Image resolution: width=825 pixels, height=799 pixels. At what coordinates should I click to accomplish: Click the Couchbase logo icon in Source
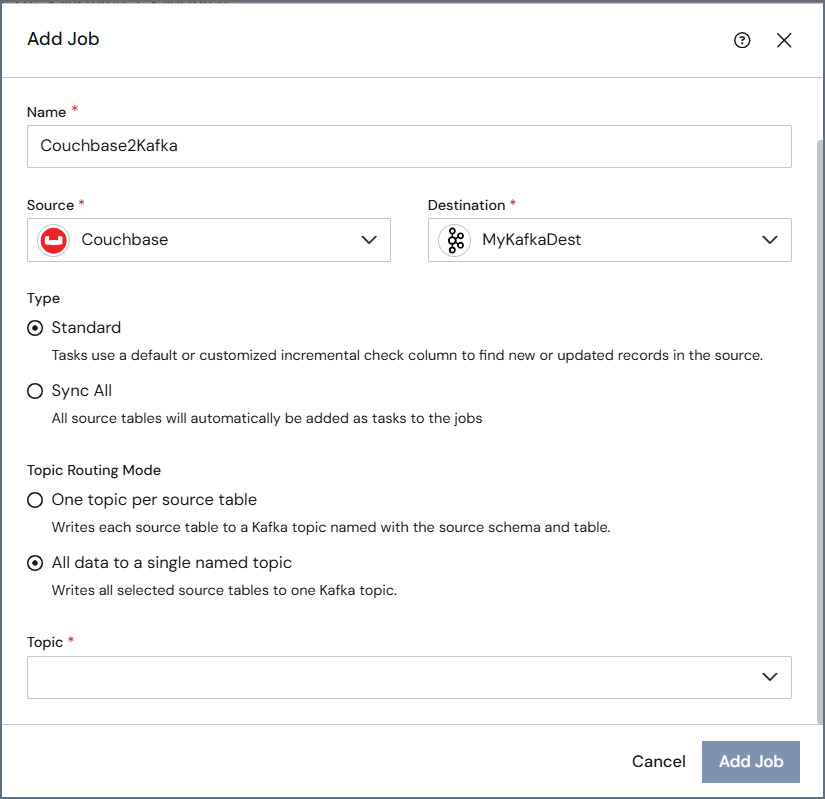click(53, 240)
